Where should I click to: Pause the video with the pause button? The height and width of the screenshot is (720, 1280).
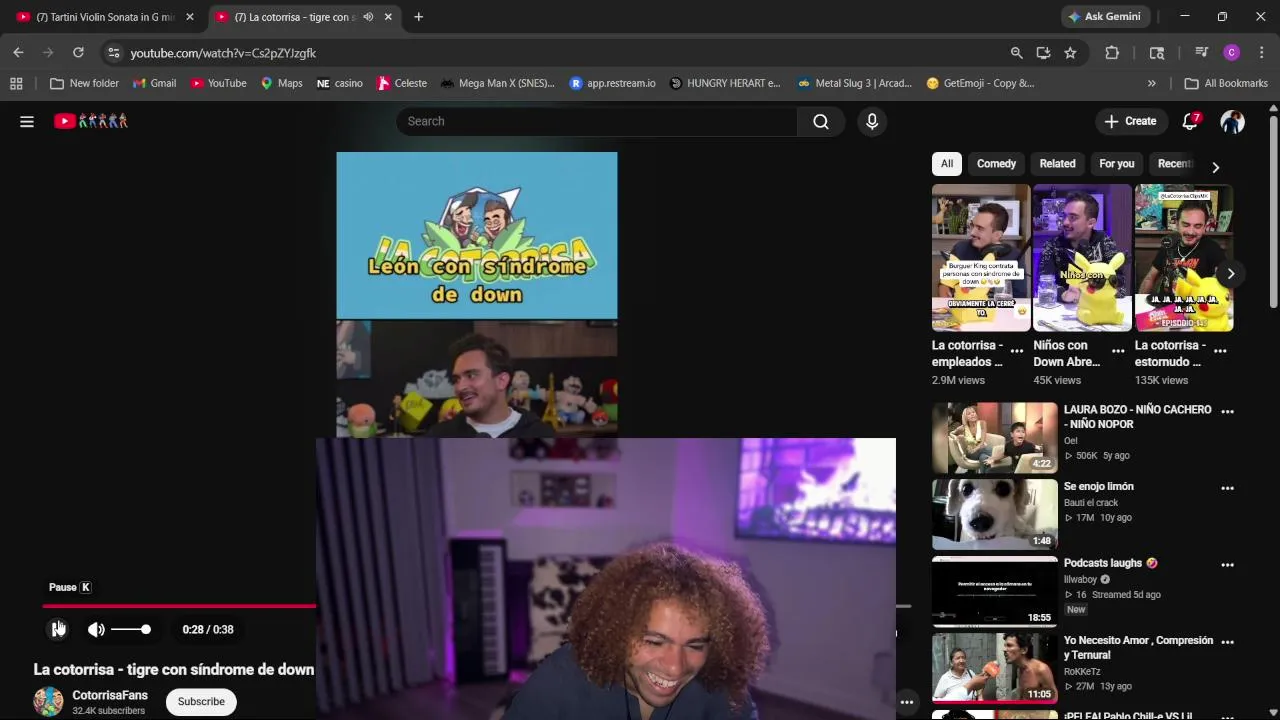click(x=58, y=629)
